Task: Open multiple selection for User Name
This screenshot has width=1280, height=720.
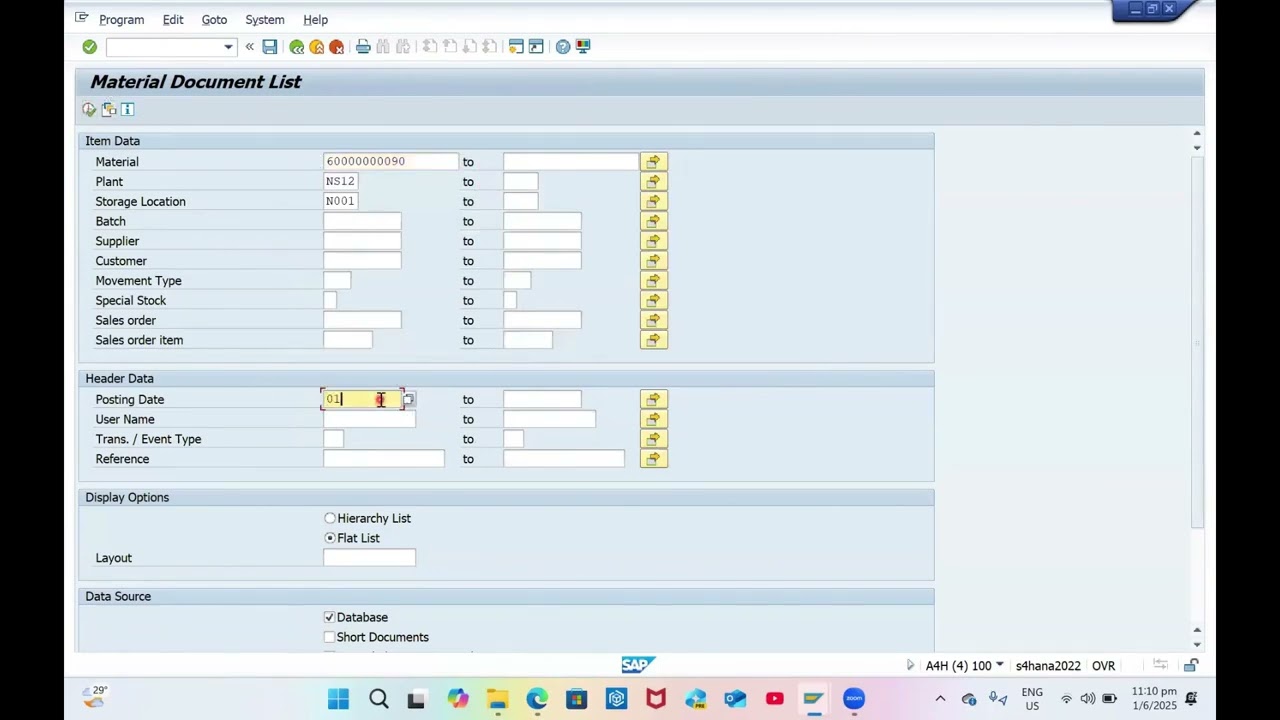Action: click(x=653, y=419)
